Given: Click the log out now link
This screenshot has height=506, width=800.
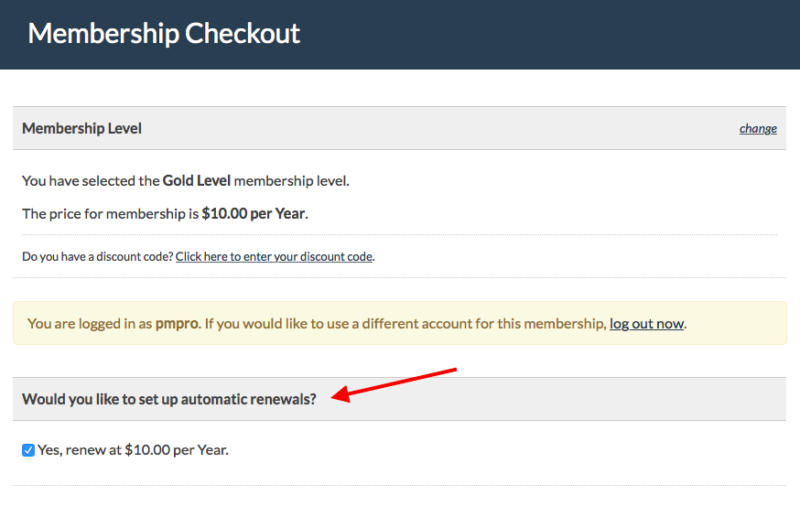Looking at the screenshot, I should tap(646, 324).
